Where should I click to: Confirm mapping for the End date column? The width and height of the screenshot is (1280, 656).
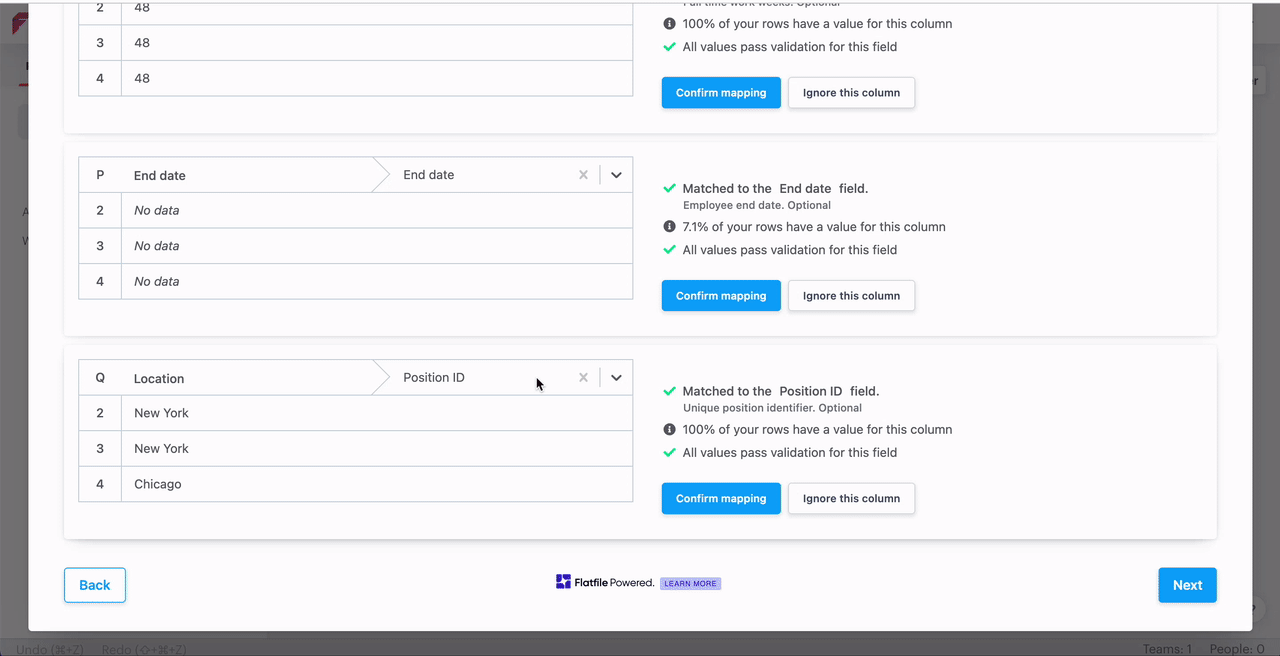720,296
